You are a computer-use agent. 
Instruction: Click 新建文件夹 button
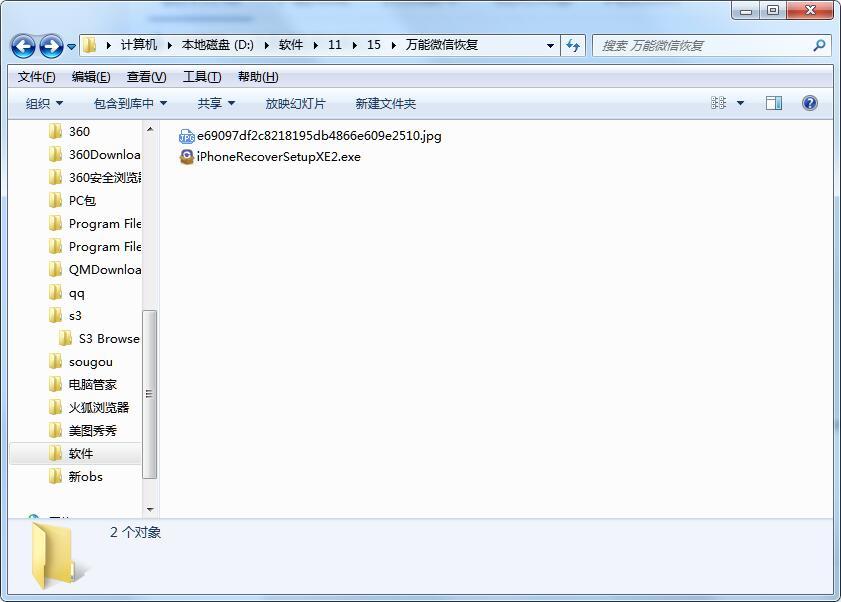tap(386, 104)
